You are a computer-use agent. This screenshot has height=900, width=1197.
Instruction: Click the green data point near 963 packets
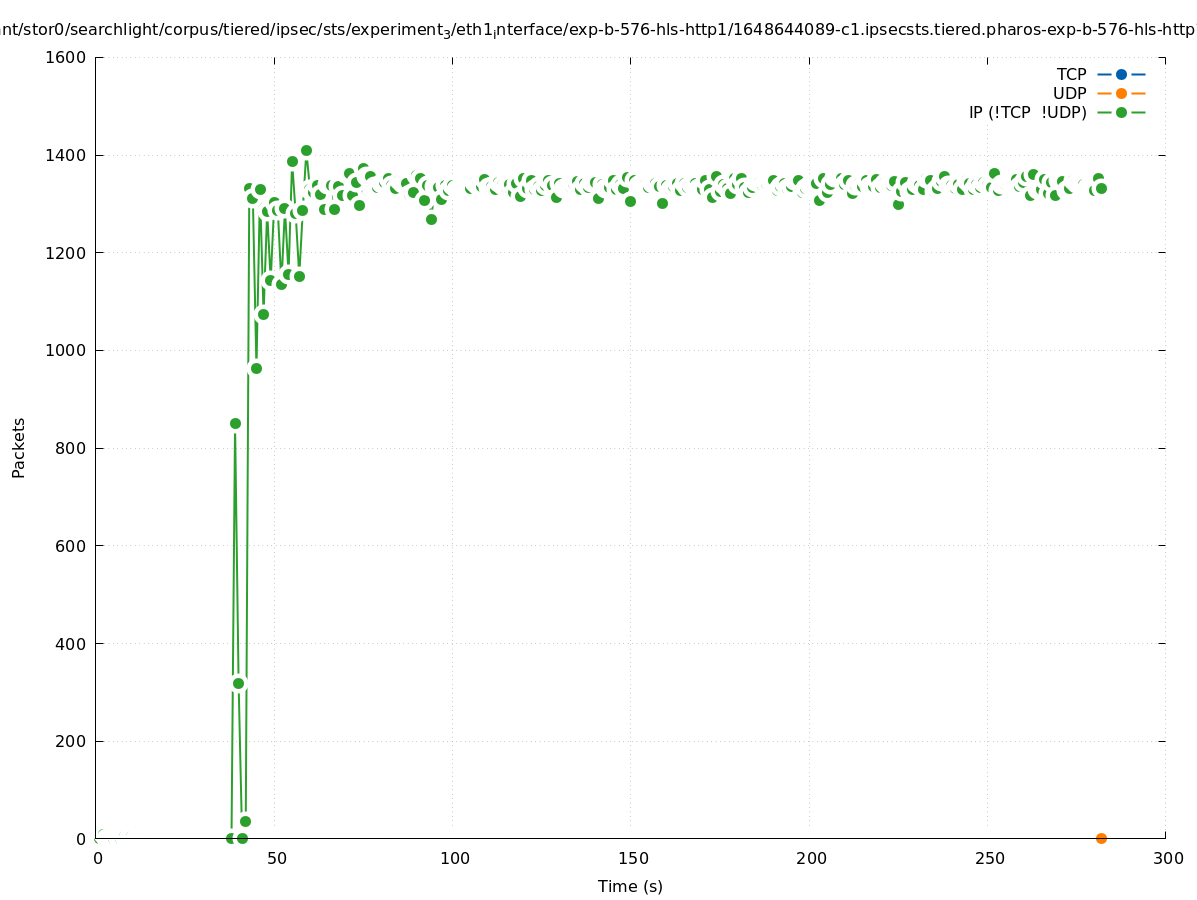[256, 368]
